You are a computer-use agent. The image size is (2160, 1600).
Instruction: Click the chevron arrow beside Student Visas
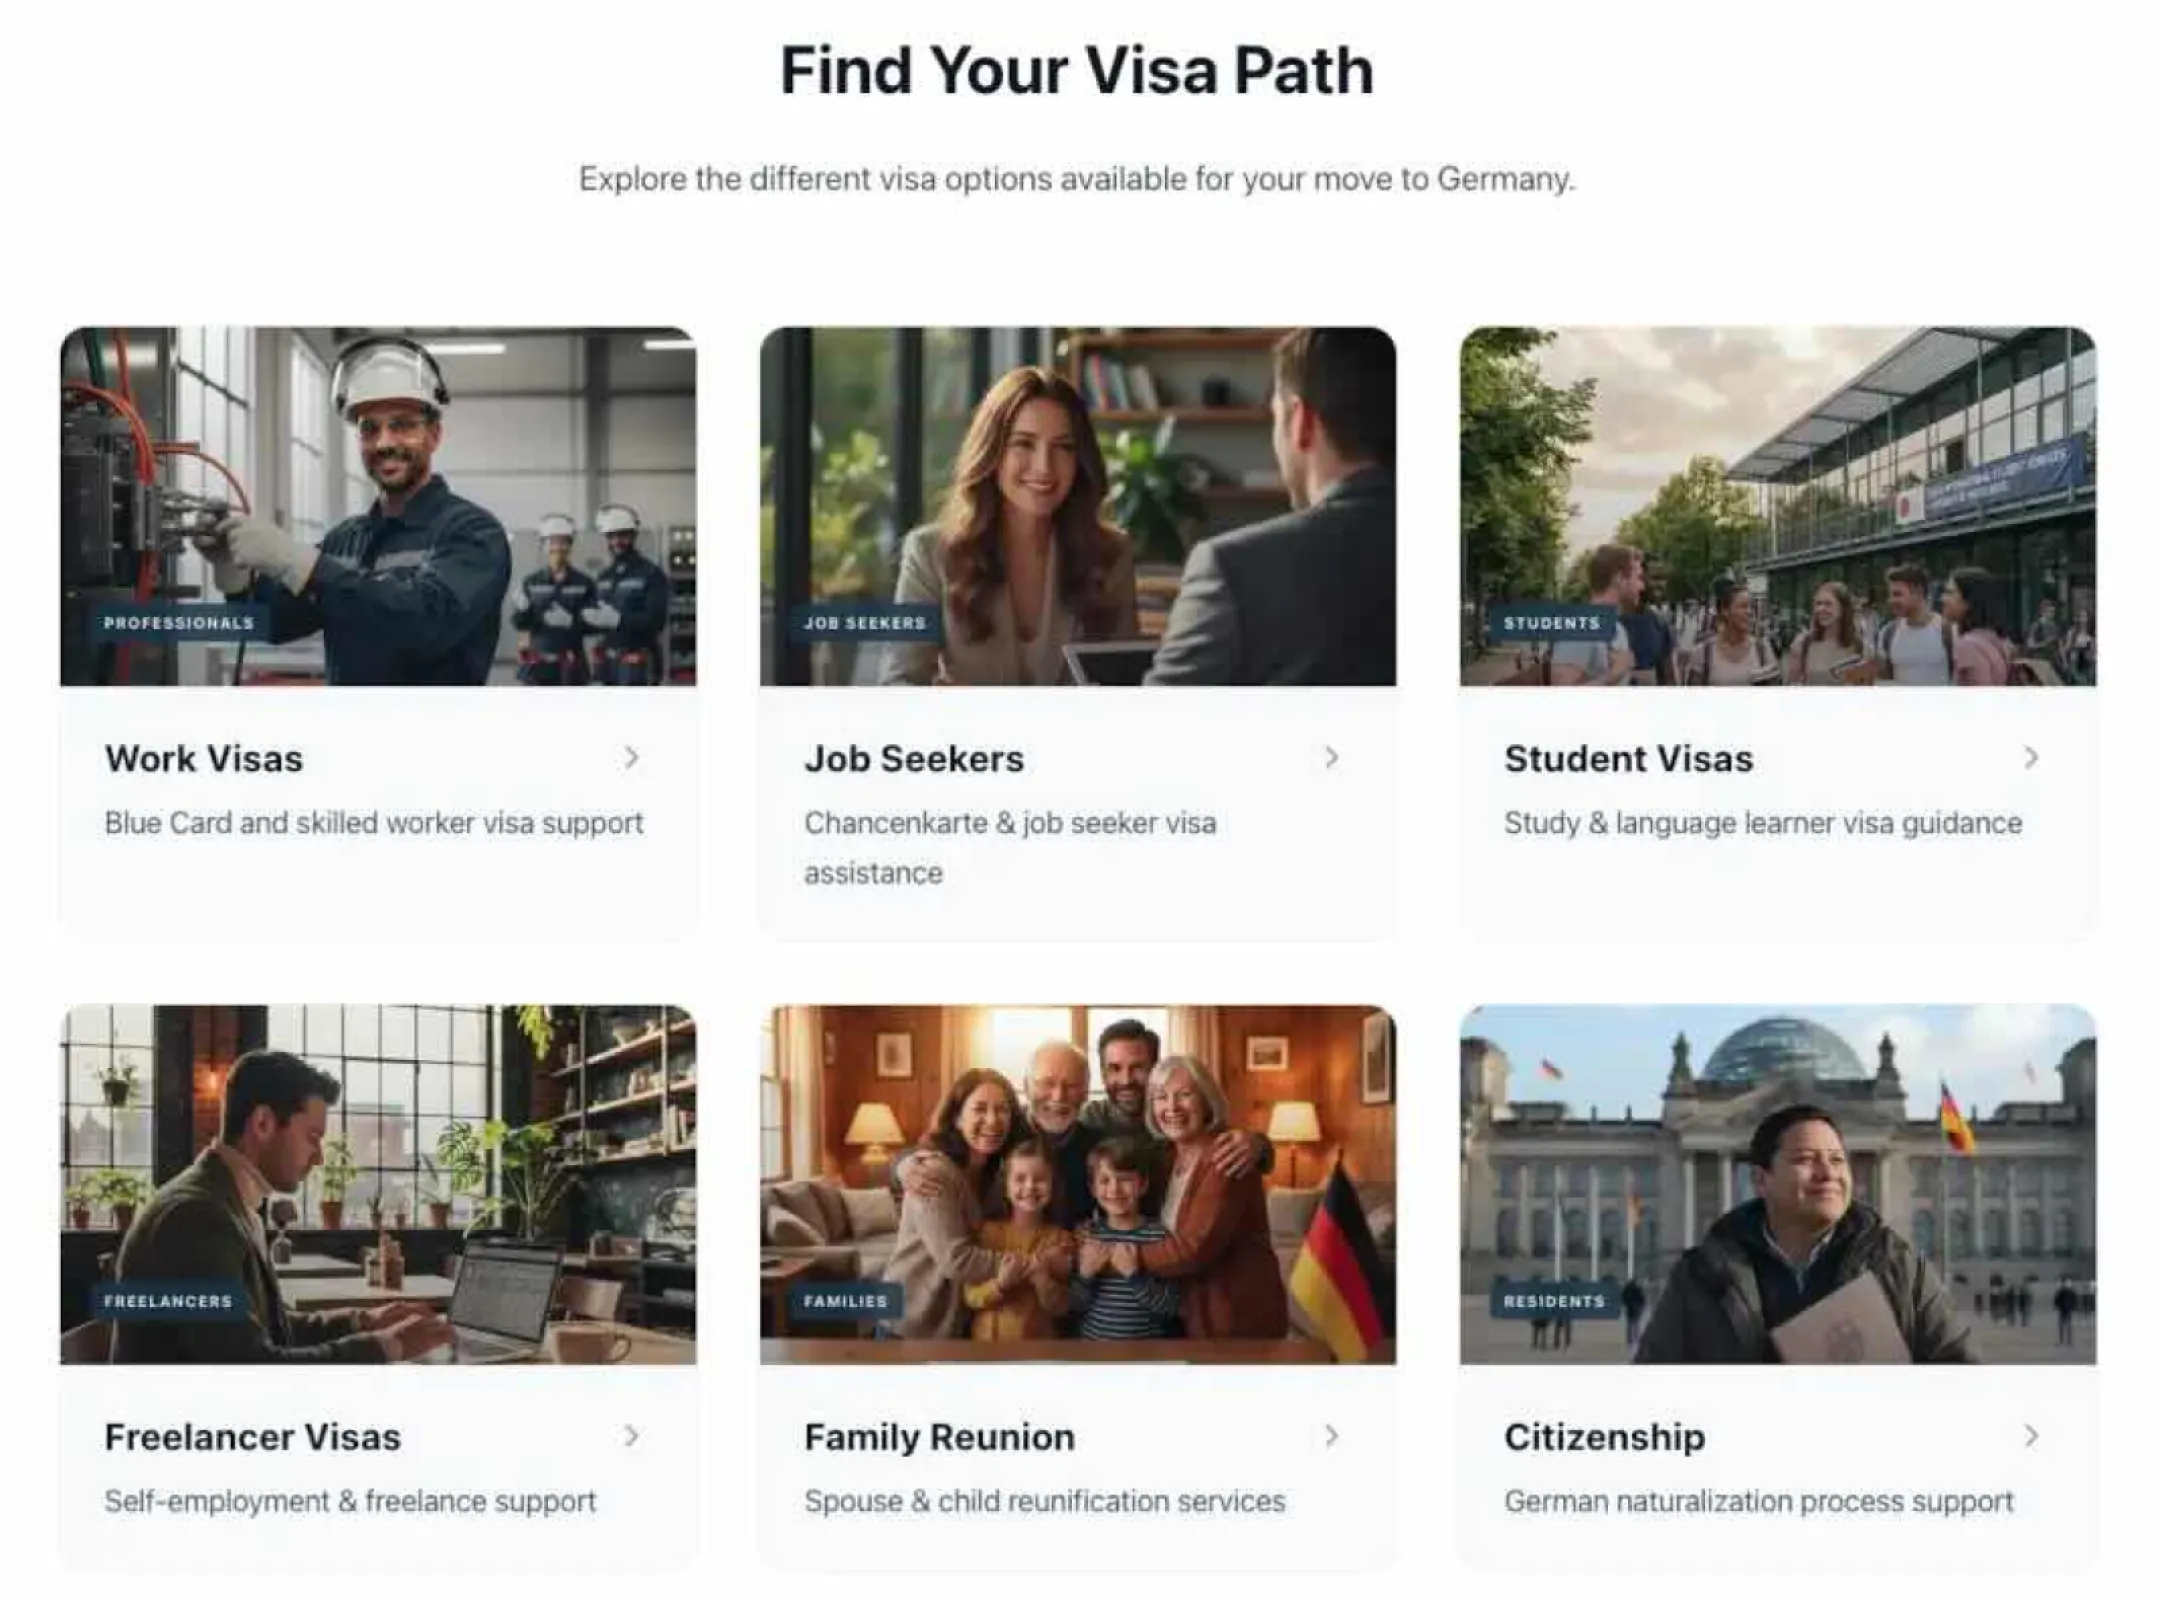2031,758
